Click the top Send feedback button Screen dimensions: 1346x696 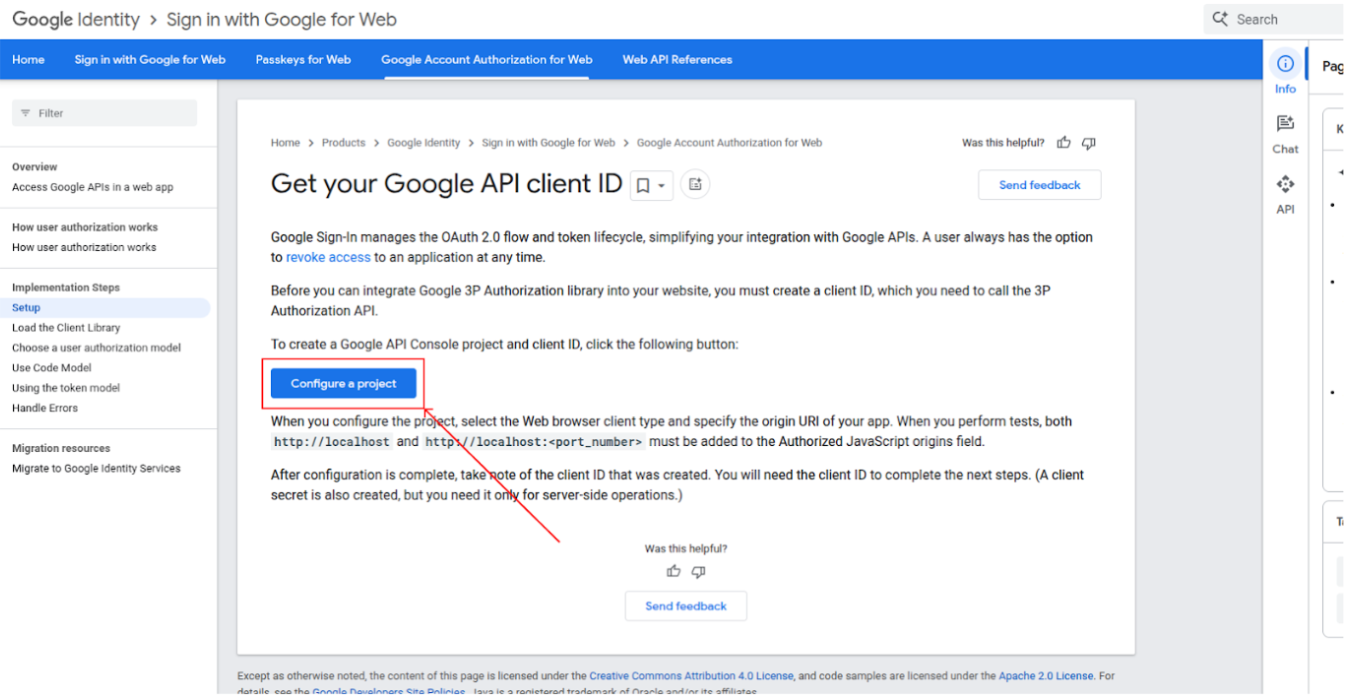[1040, 185]
